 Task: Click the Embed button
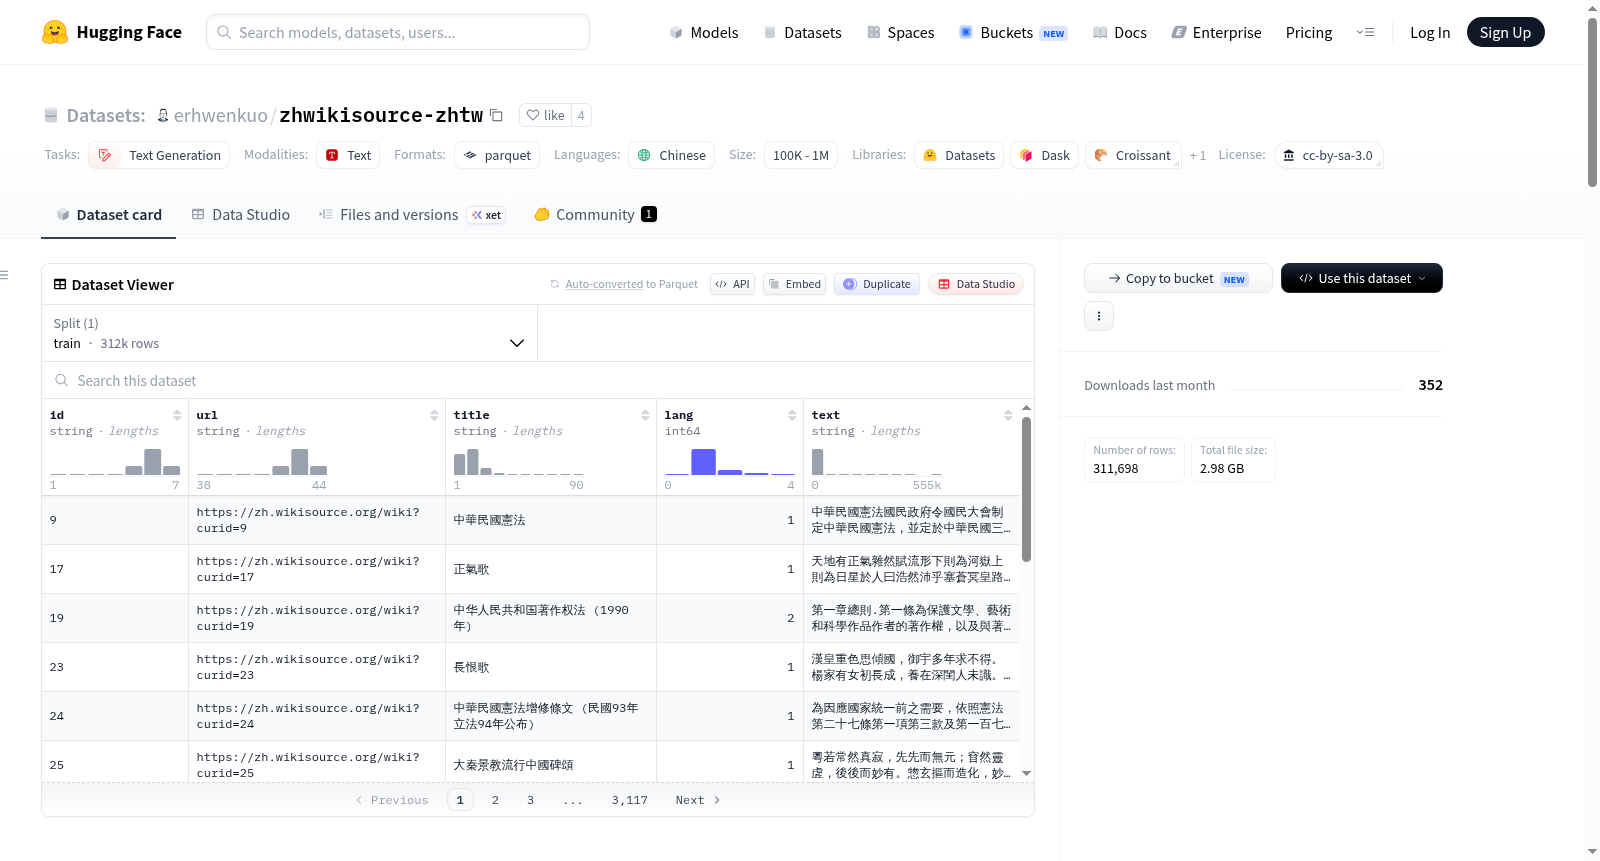pyautogui.click(x=795, y=284)
